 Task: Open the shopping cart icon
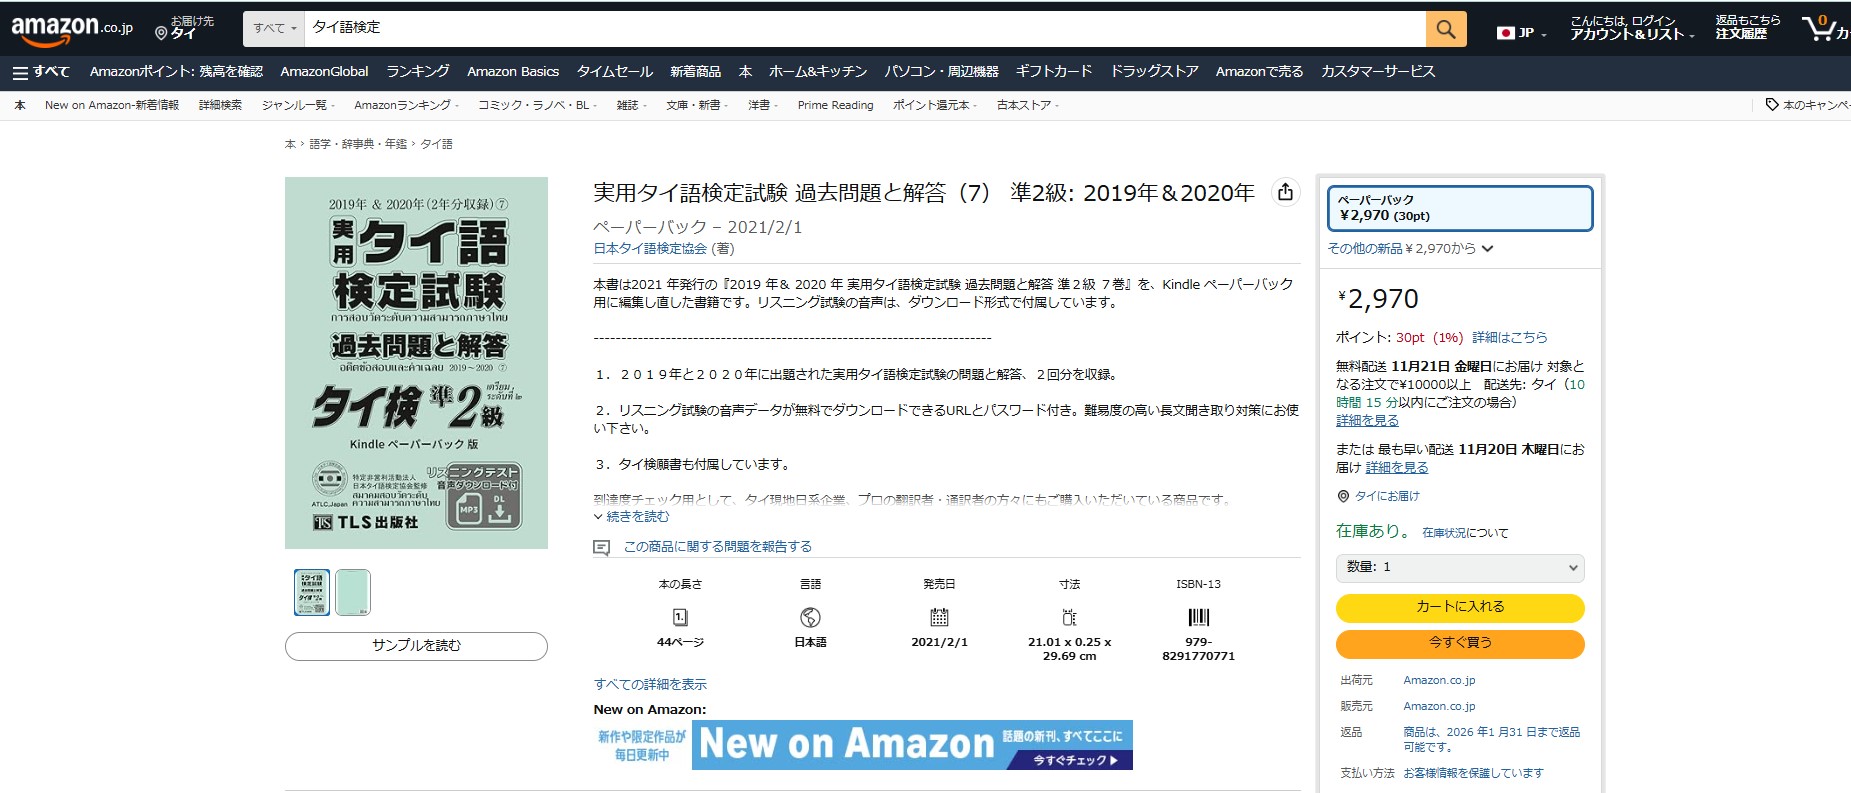(1820, 28)
